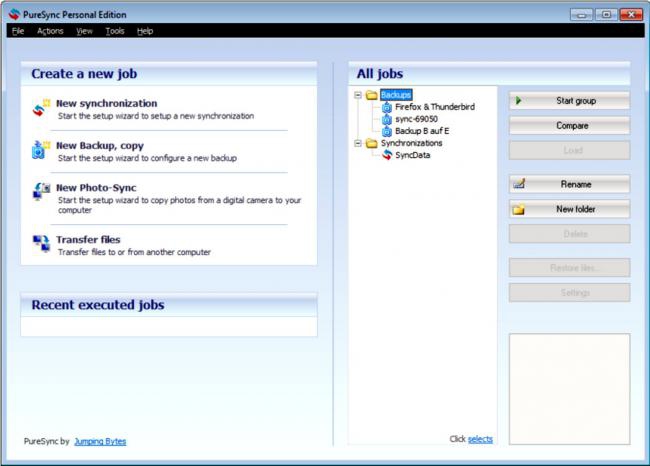Collapse the Synchronizations folder tree node
Screen dimensions: 650x466
click(x=358, y=143)
